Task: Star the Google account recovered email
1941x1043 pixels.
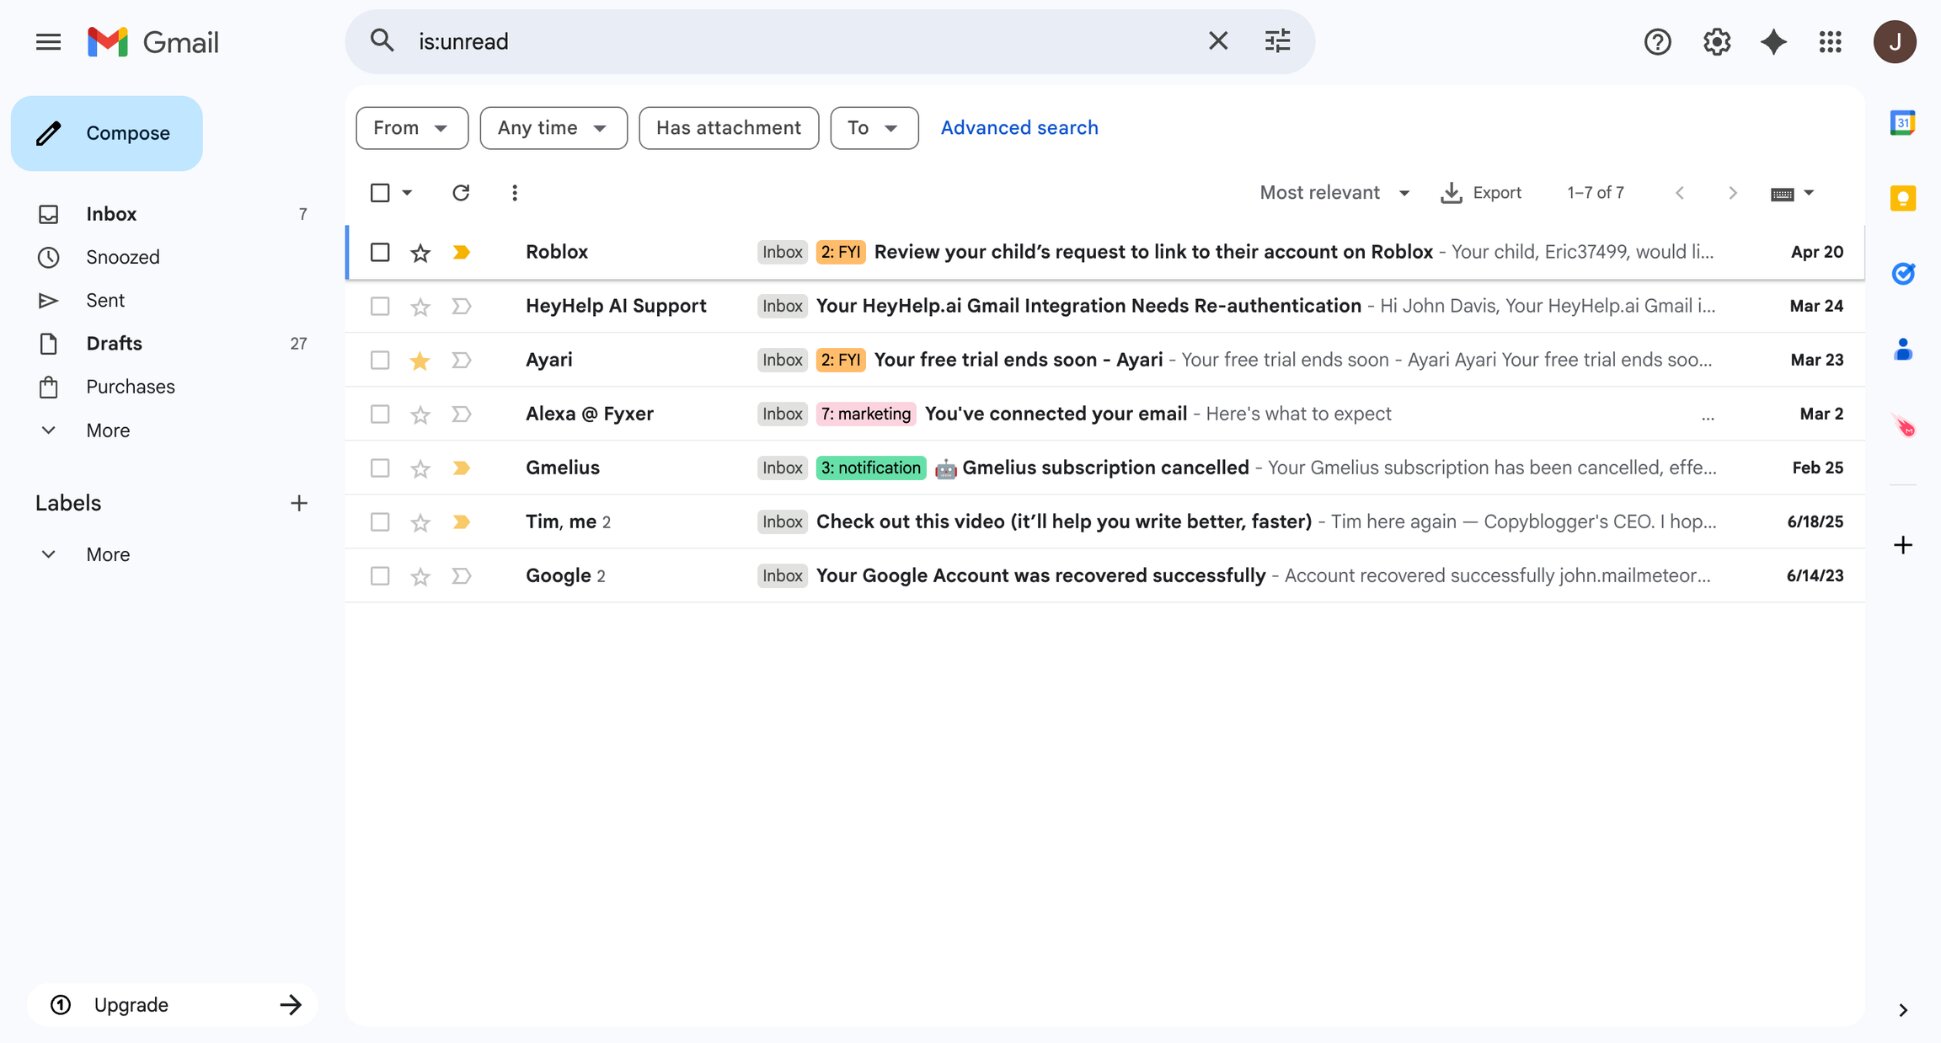Action: (x=420, y=576)
